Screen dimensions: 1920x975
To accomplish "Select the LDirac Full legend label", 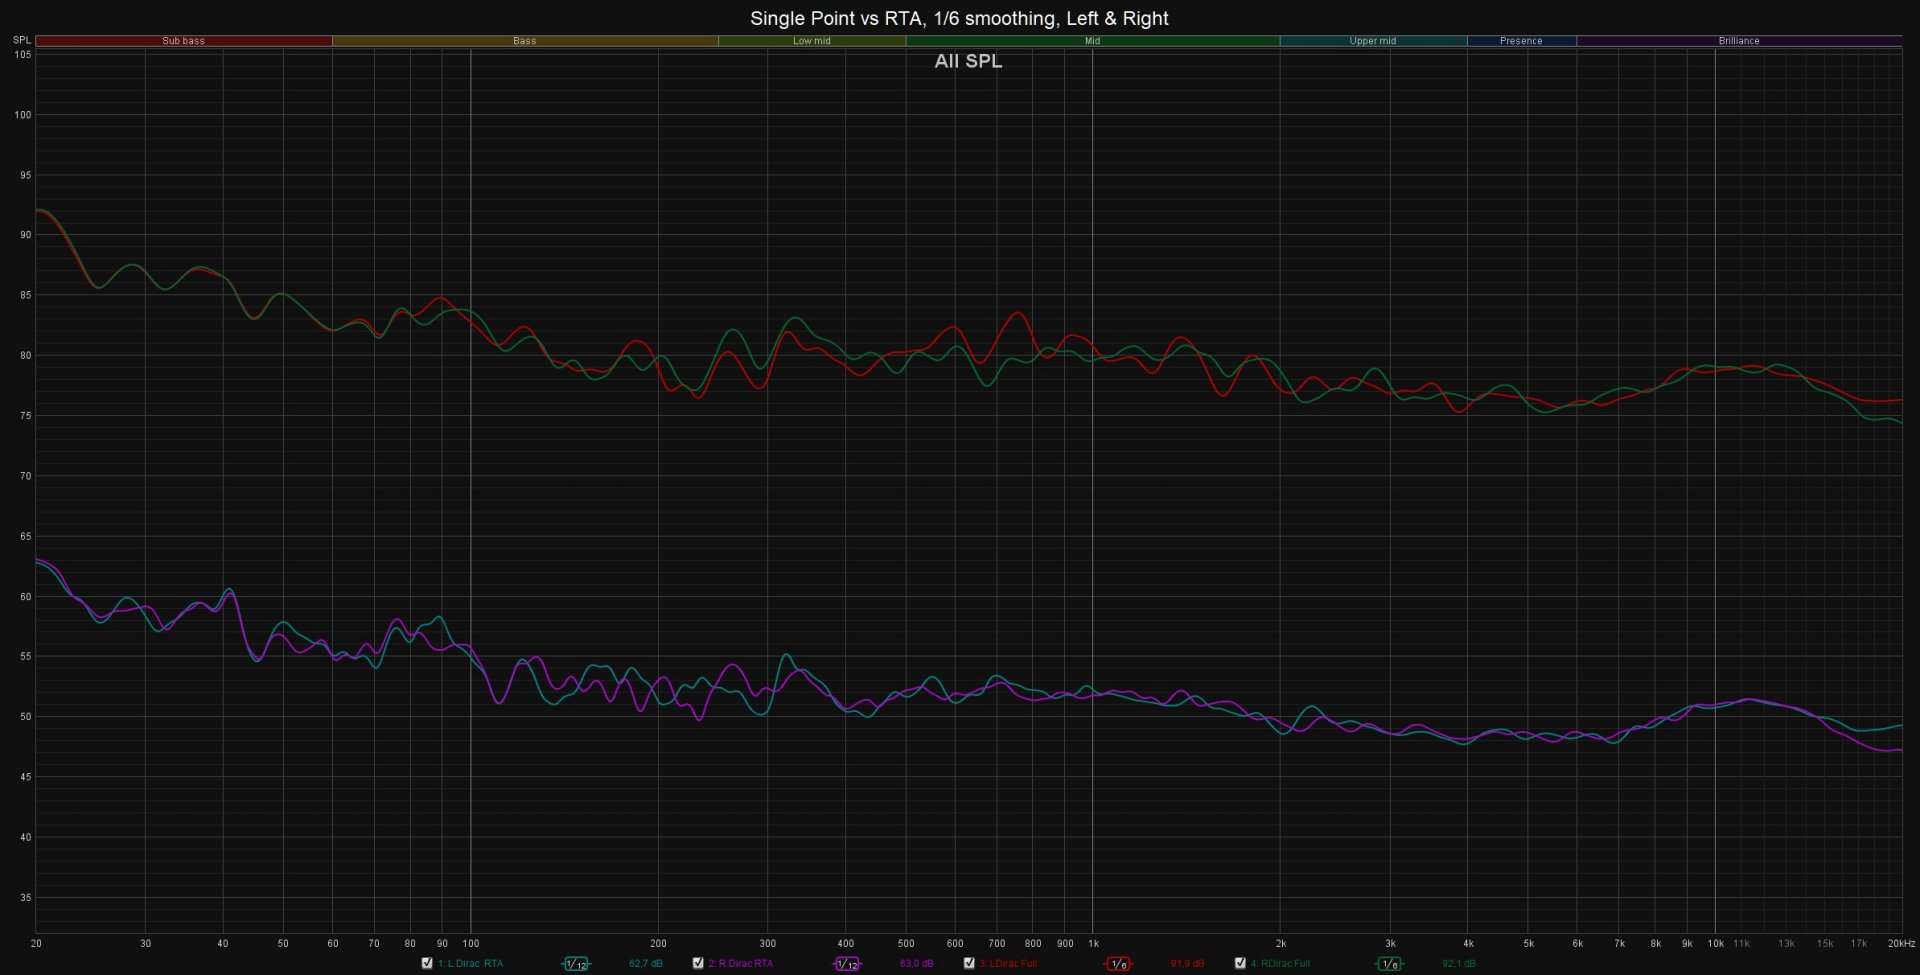I will (1008, 964).
